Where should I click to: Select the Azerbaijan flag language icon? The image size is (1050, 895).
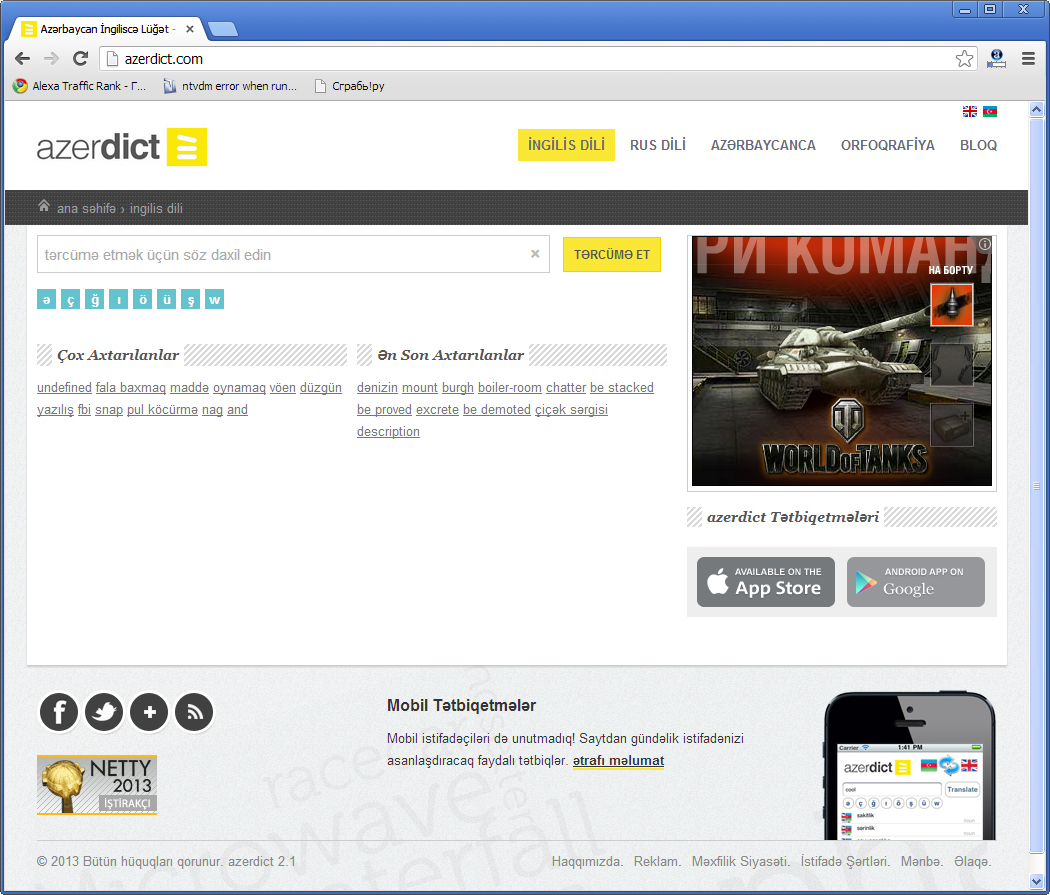pyautogui.click(x=990, y=112)
